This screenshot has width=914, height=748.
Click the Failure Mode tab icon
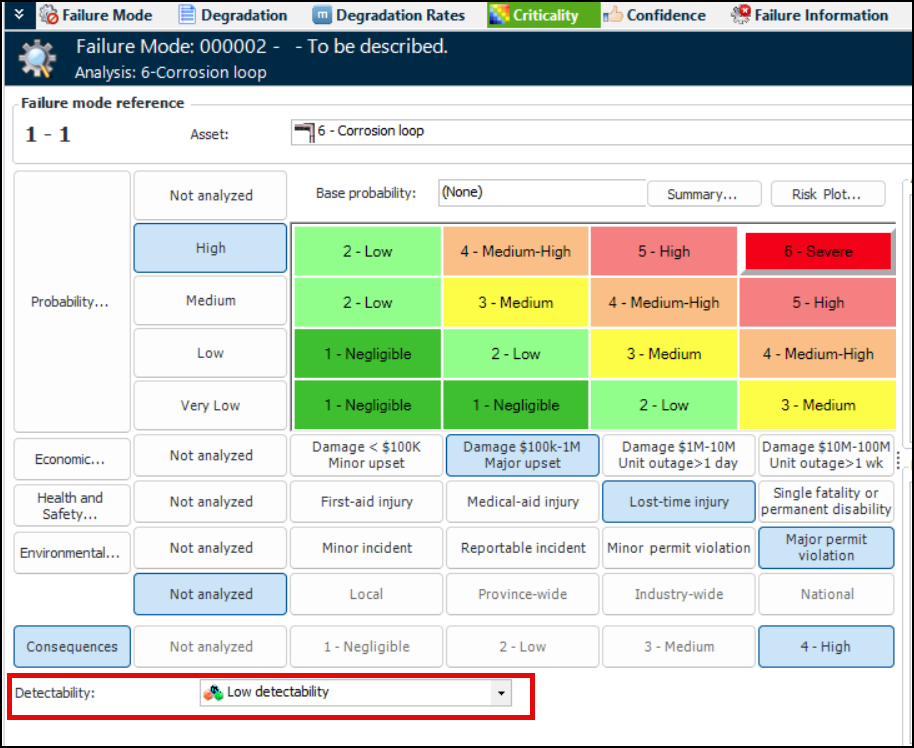(49, 15)
